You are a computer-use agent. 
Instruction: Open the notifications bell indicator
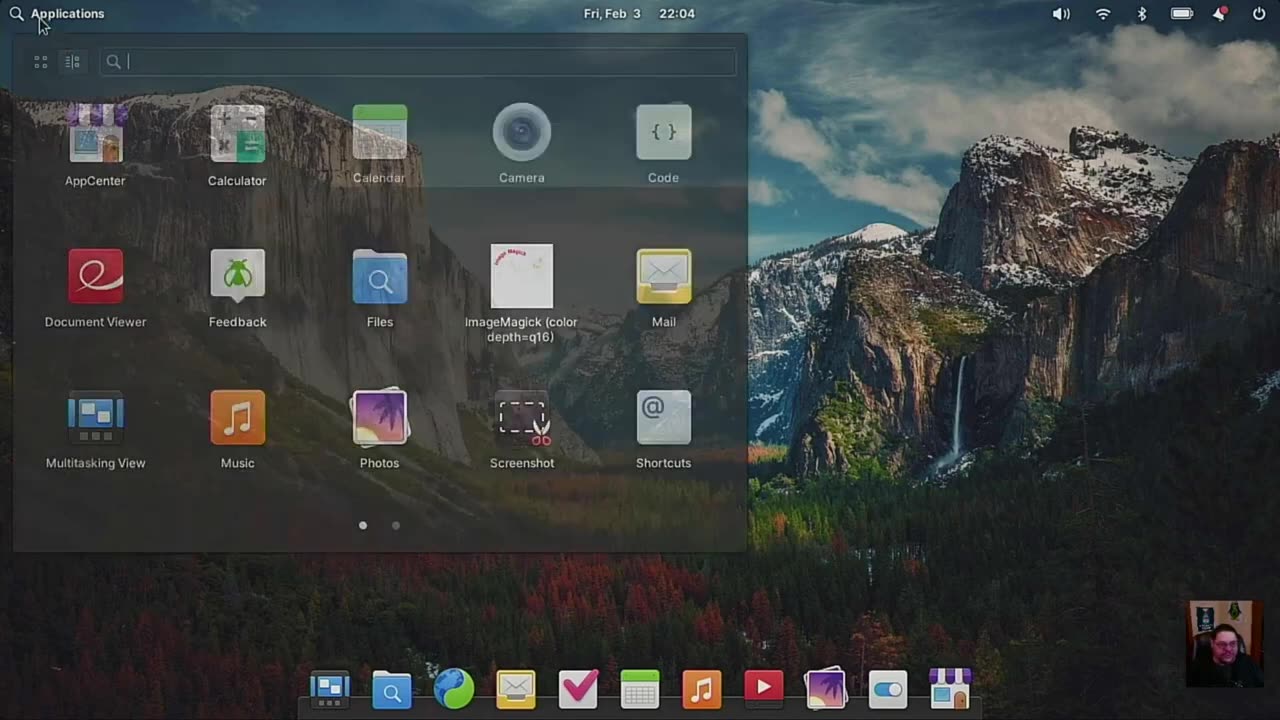click(1221, 14)
